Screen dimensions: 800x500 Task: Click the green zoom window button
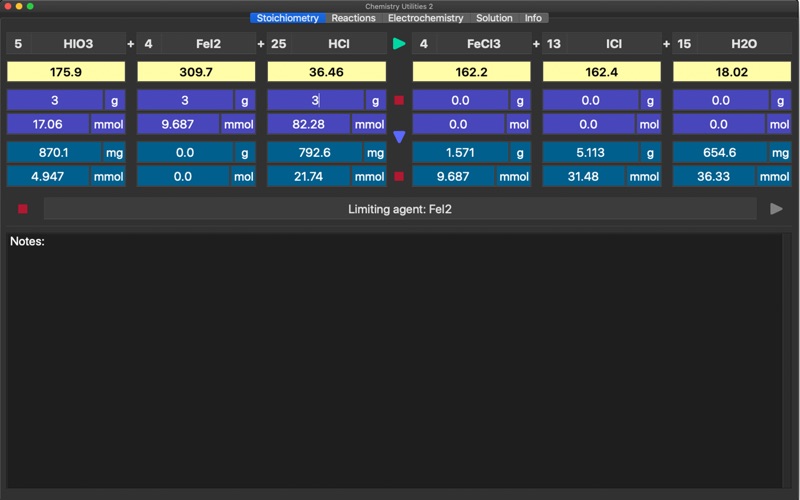pos(30,6)
